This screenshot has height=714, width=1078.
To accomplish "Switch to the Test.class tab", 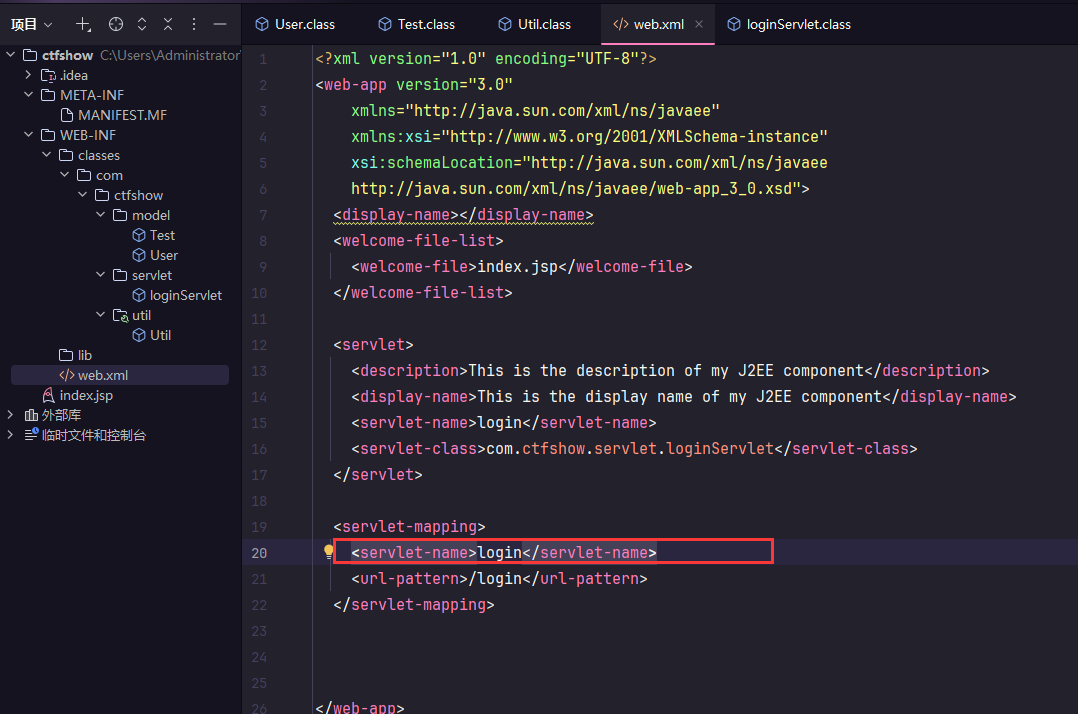I will point(417,24).
